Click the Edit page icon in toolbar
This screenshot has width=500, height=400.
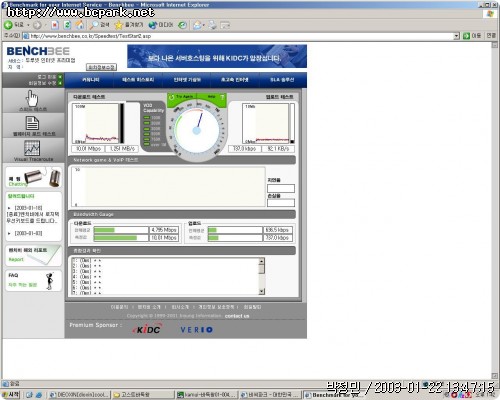click(225, 25)
